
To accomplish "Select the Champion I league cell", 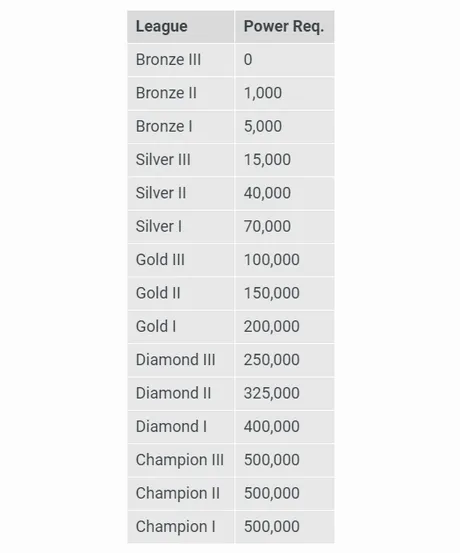I will 181,527.
